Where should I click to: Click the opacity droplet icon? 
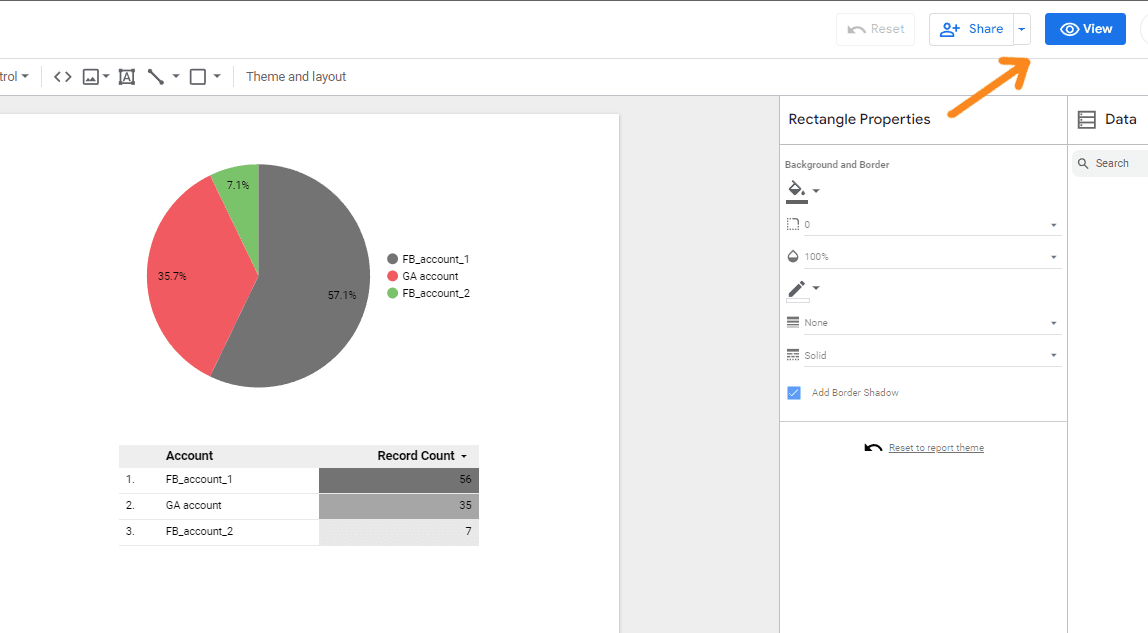point(793,256)
